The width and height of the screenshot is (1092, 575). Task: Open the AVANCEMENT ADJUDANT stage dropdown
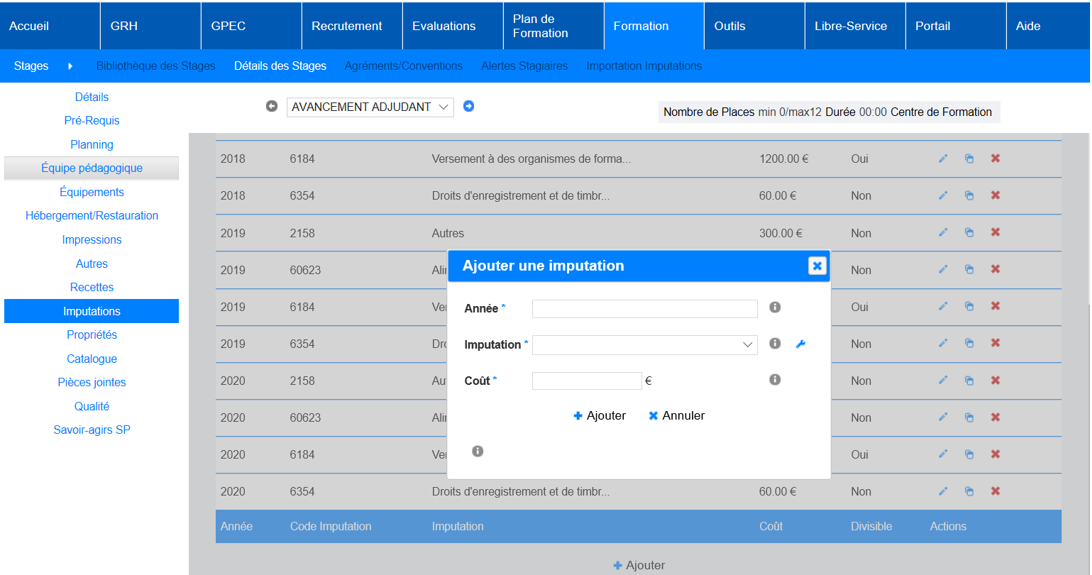[x=370, y=107]
